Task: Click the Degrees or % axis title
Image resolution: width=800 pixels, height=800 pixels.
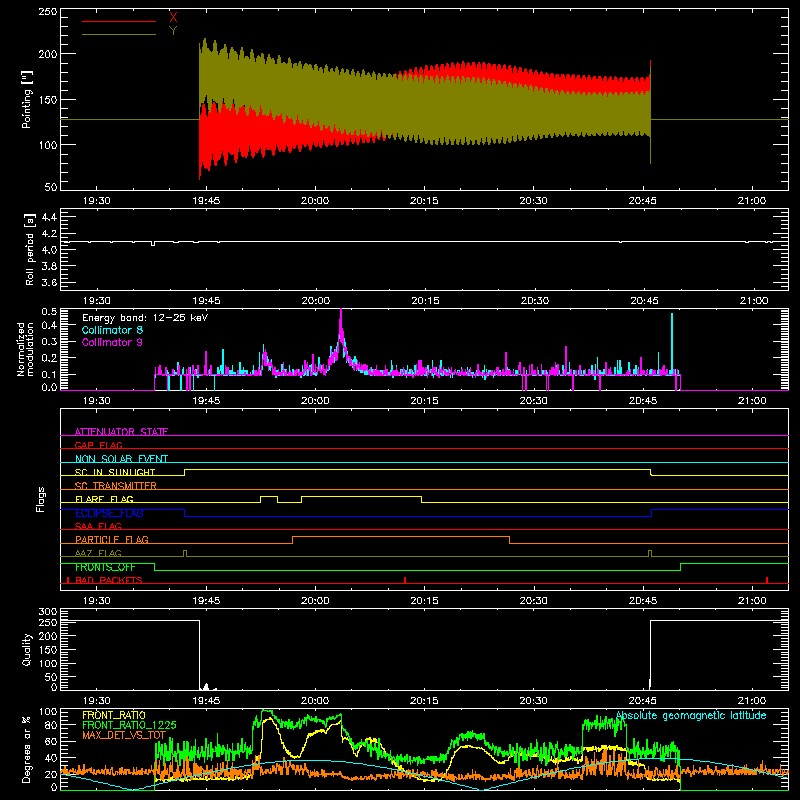Action: point(27,749)
